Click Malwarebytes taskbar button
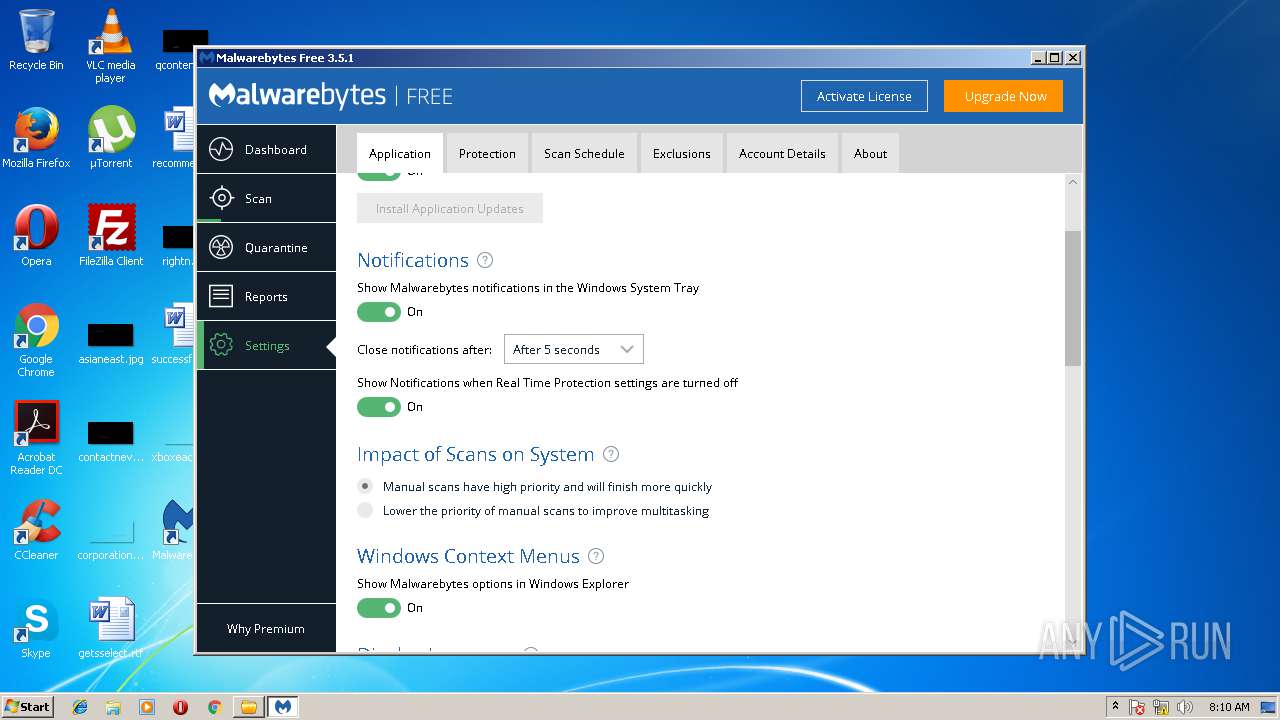Screen dimensions: 1280x720 (x=283, y=707)
